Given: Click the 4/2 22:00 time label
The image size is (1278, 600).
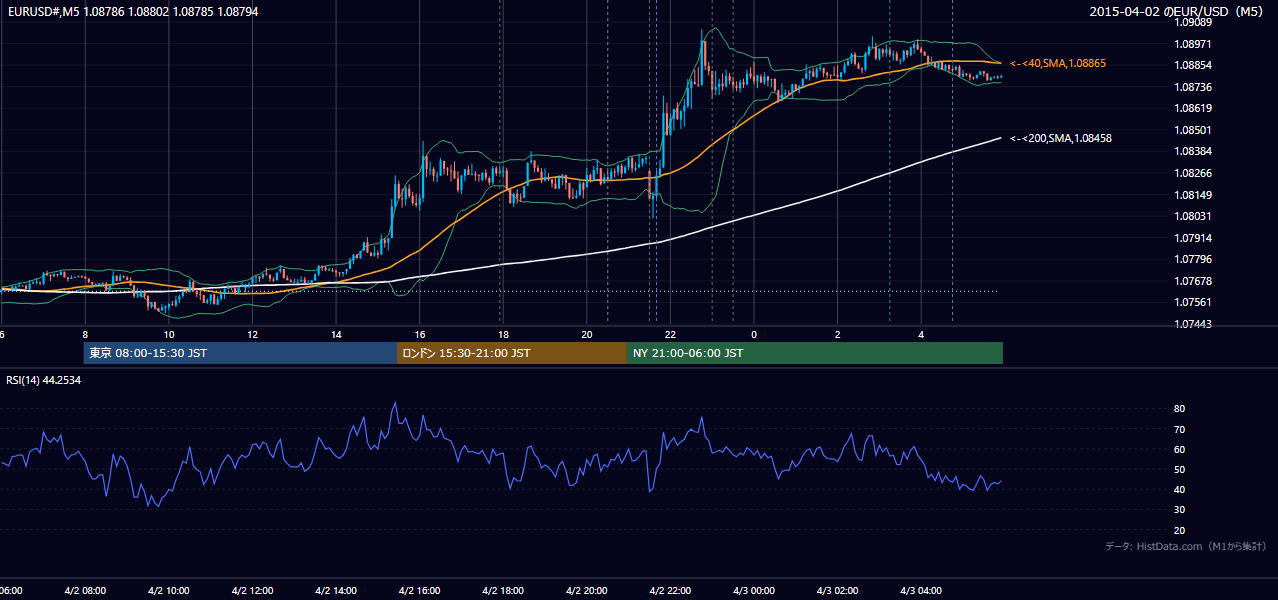Looking at the screenshot, I should click(670, 590).
